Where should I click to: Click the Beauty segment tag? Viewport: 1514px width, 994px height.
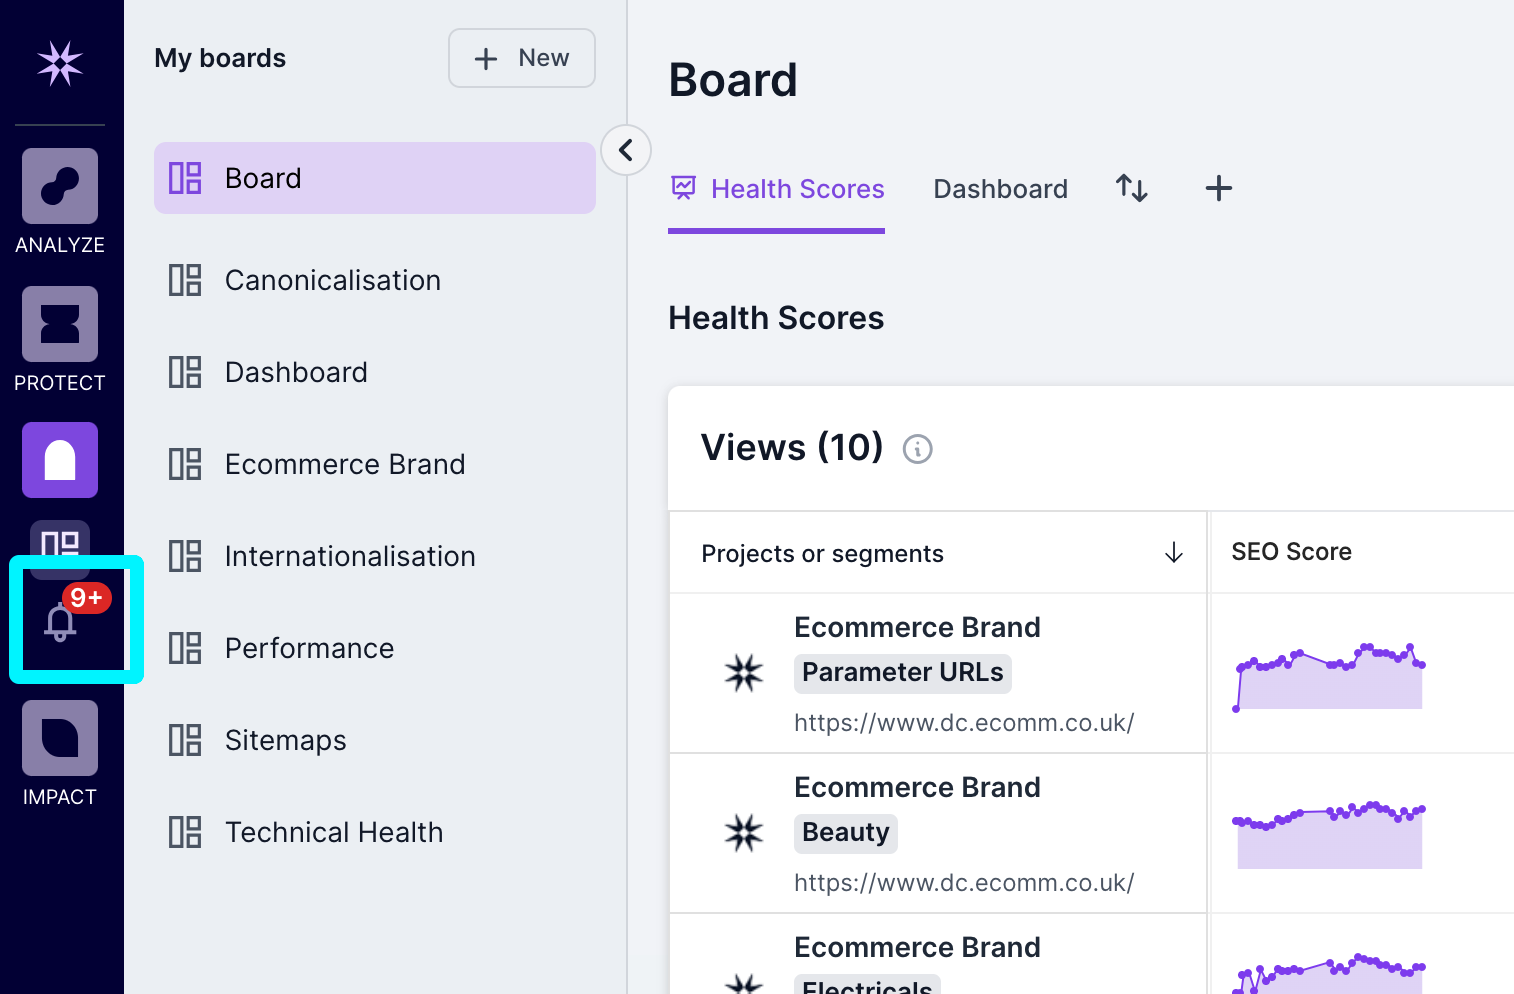845,832
